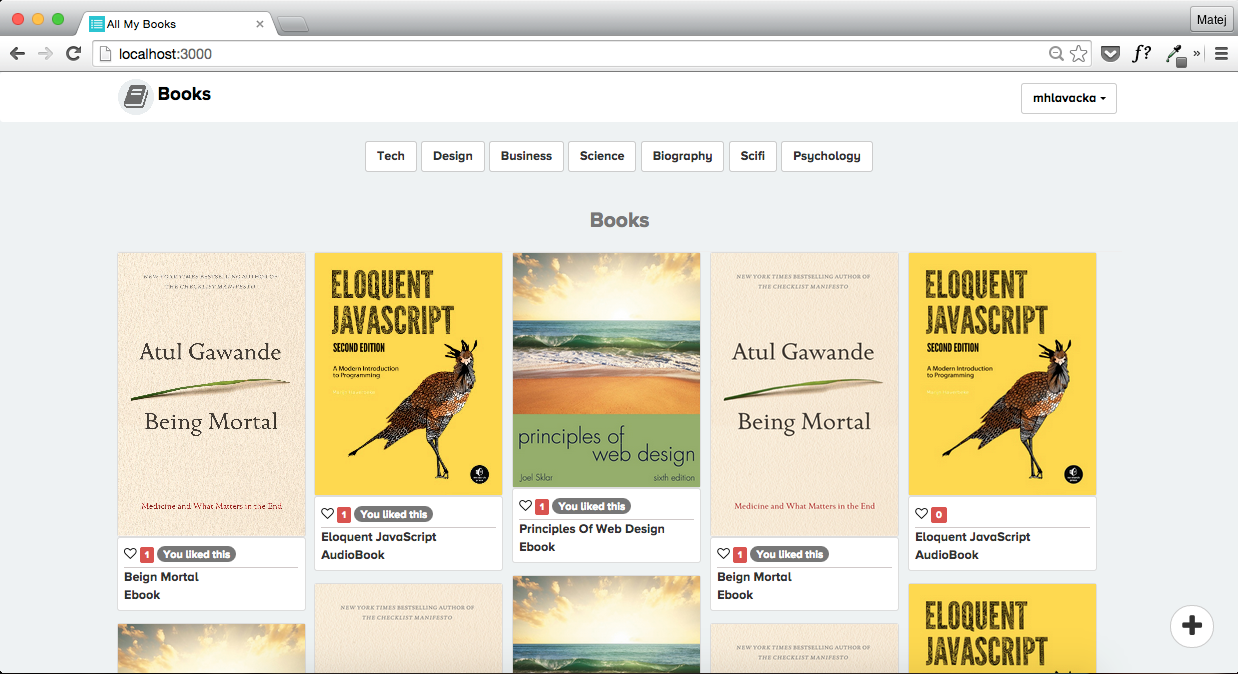Filter books by the Psychology category
This screenshot has width=1238, height=674.
point(827,156)
